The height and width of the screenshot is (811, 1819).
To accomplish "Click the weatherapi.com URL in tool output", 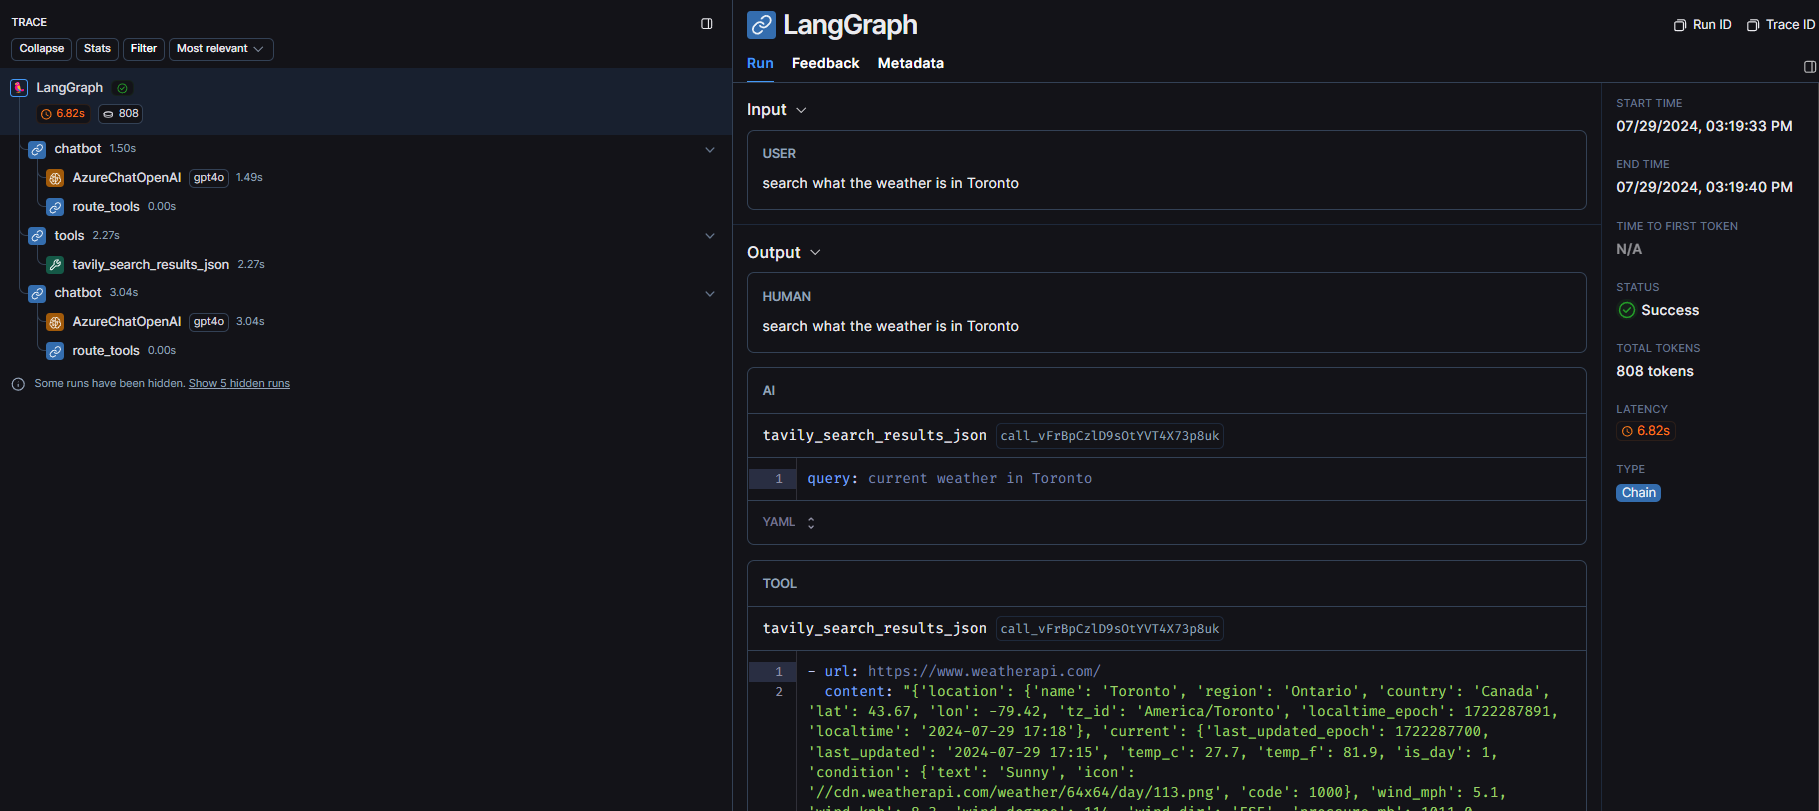I will 984,672.
